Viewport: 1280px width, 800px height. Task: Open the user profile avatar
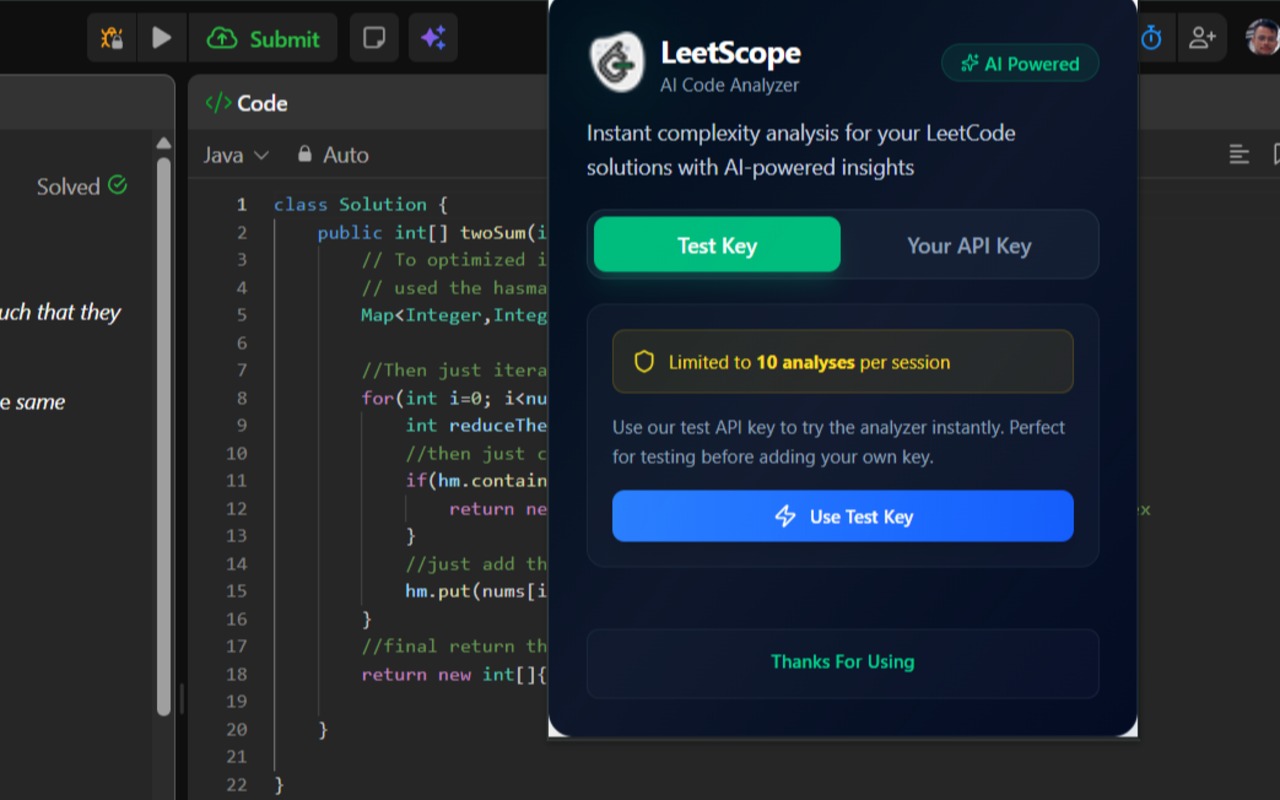click(1264, 37)
